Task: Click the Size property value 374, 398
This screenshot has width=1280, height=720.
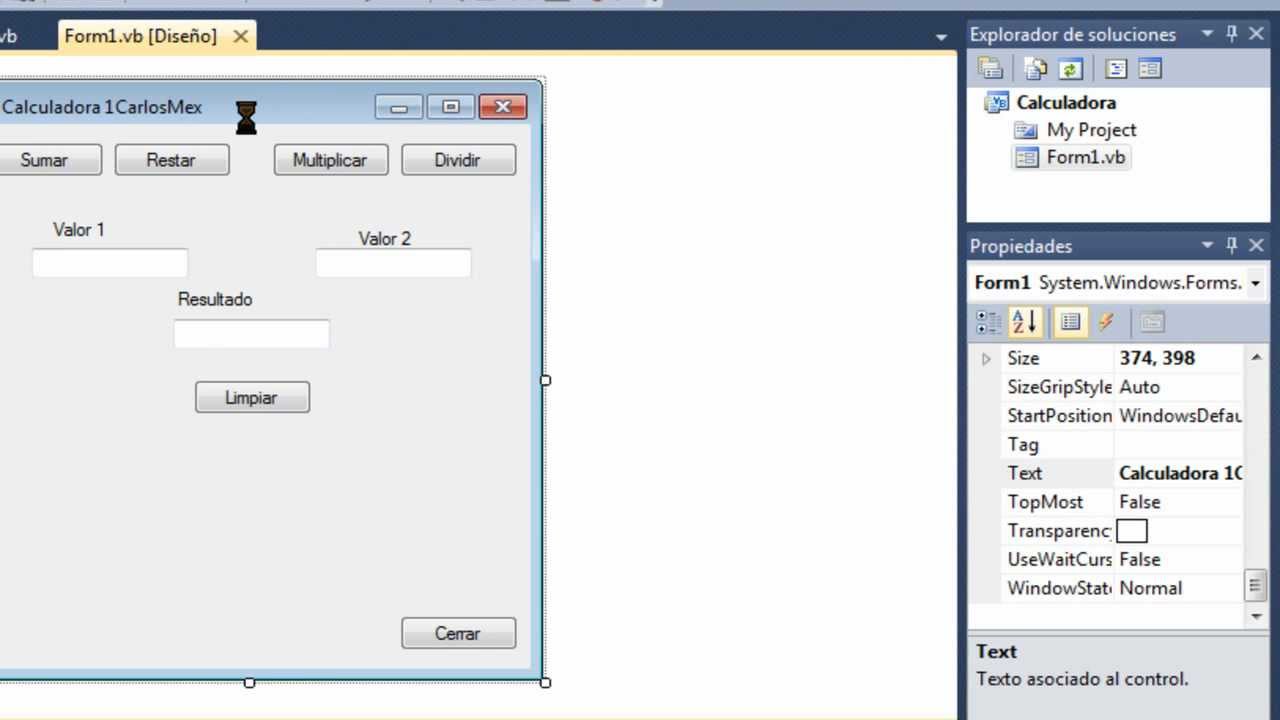Action: (1157, 358)
